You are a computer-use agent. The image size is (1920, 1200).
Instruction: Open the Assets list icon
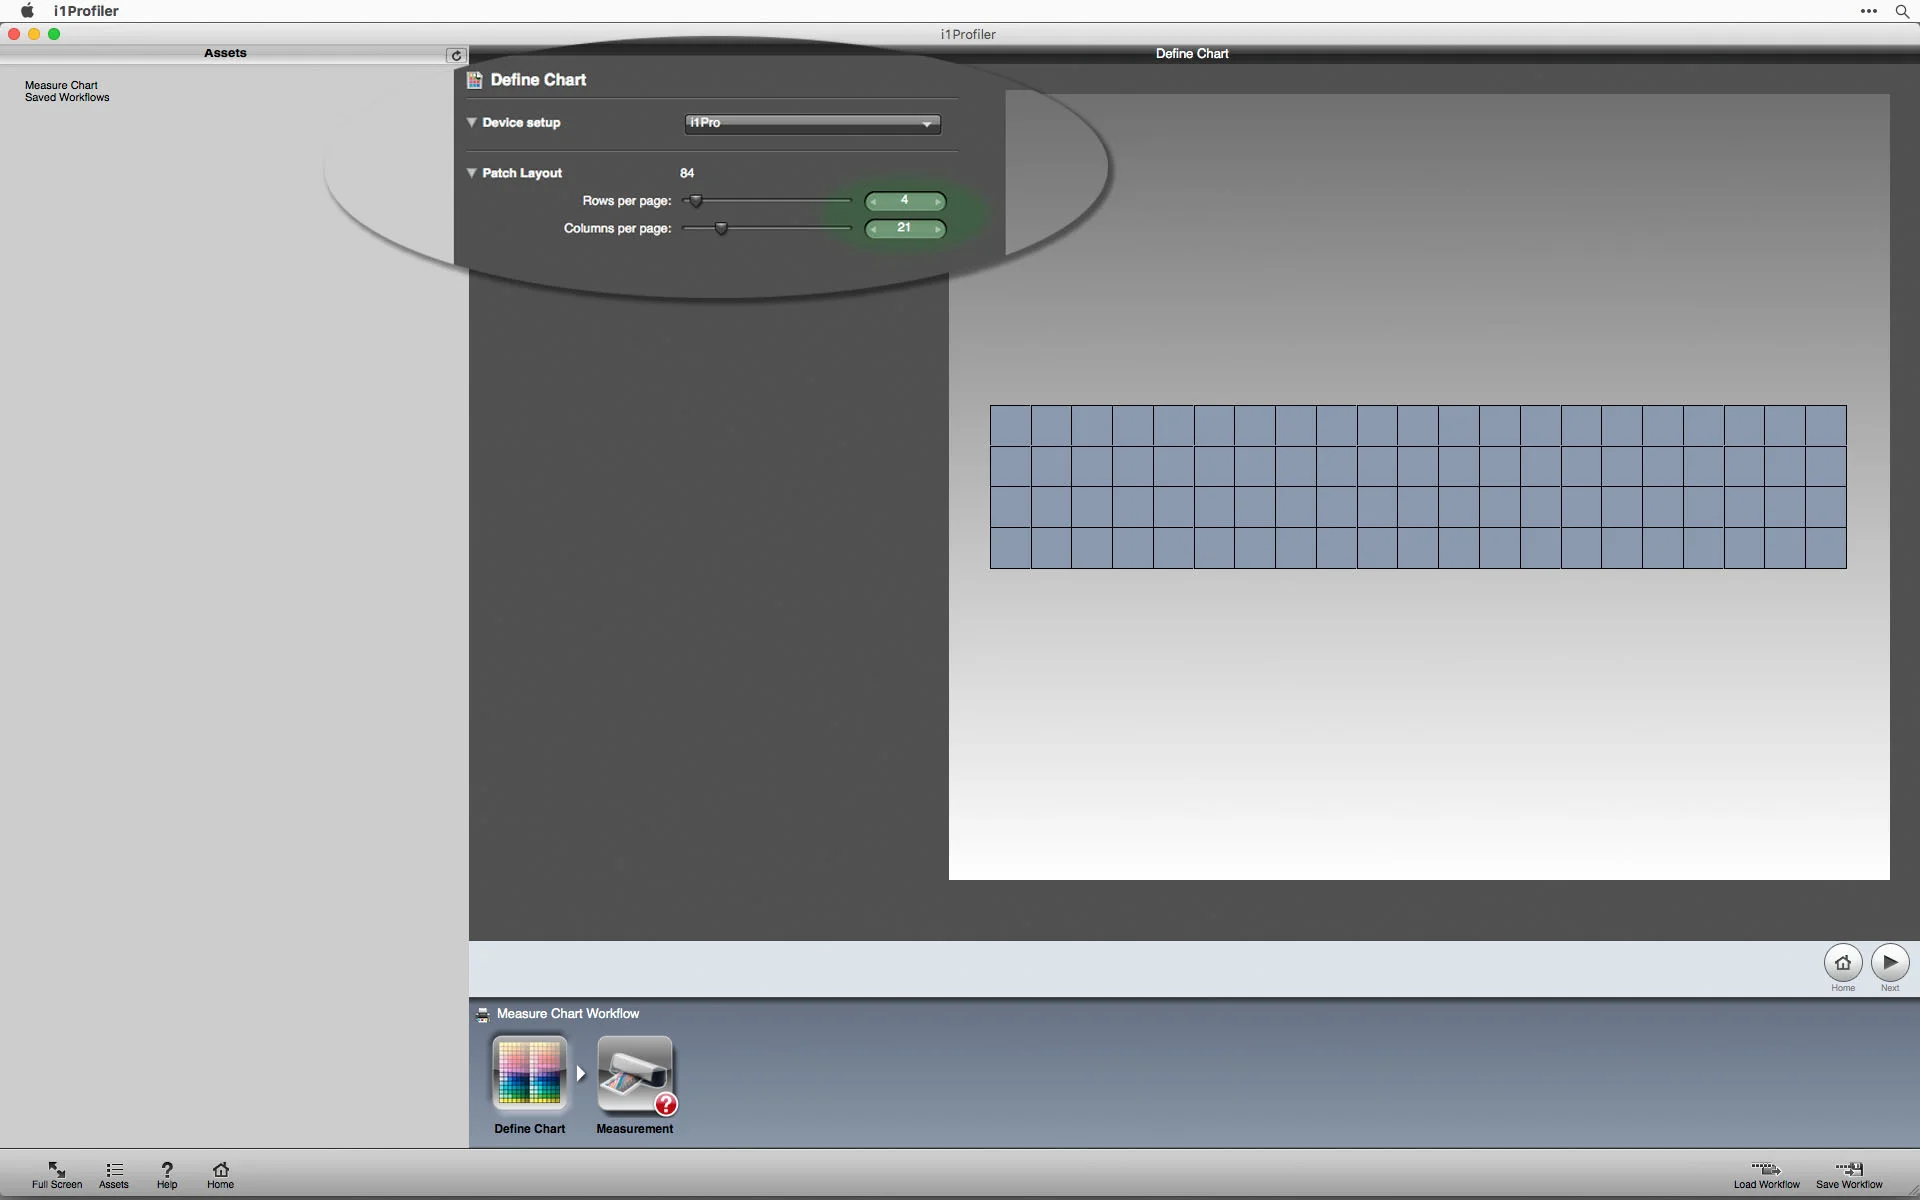(114, 1169)
